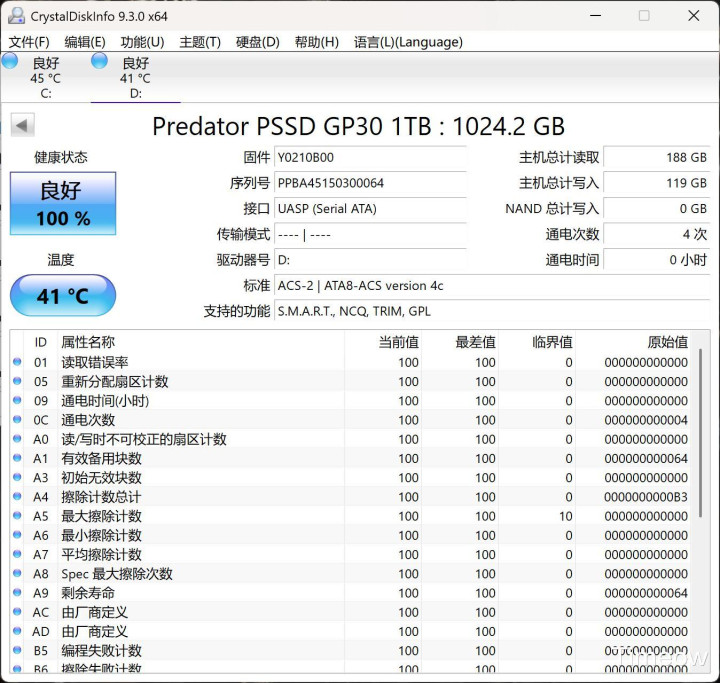Viewport: 720px width, 683px height.
Task: Close the CrystalDiskInfo window
Action: 693,16
